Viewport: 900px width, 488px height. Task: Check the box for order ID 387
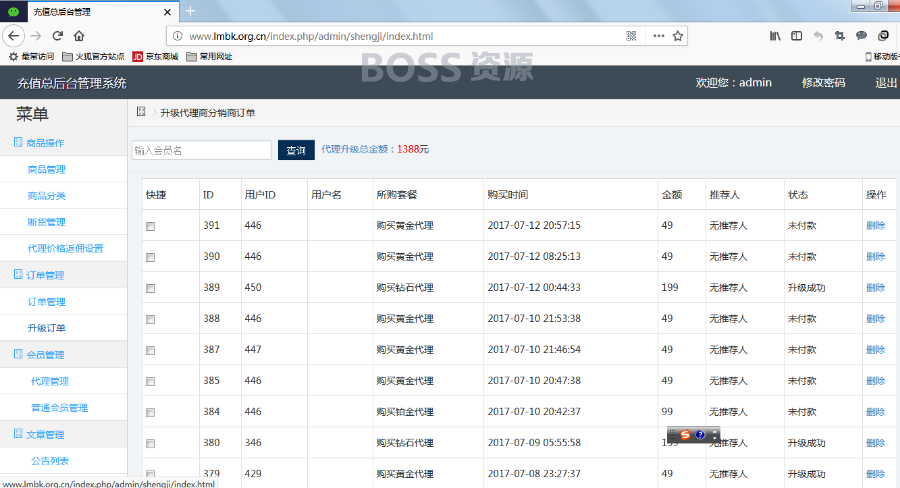pos(150,350)
